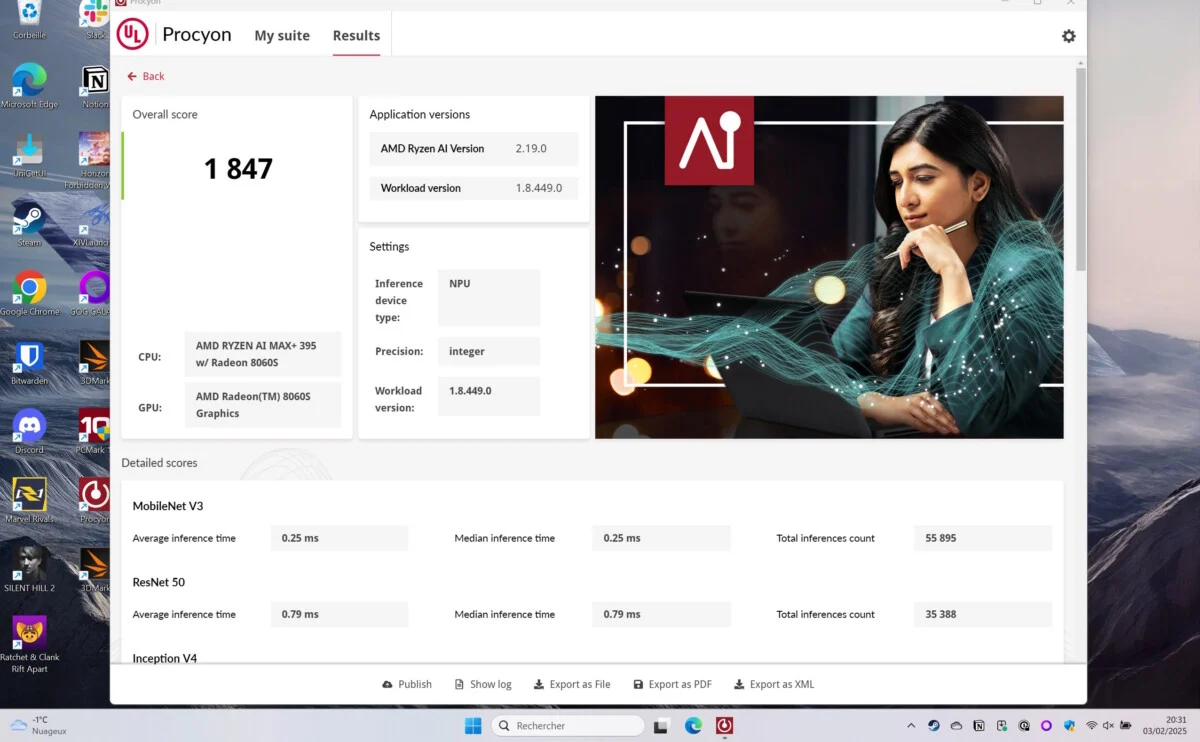Click the Publish cloud icon

pos(389,684)
